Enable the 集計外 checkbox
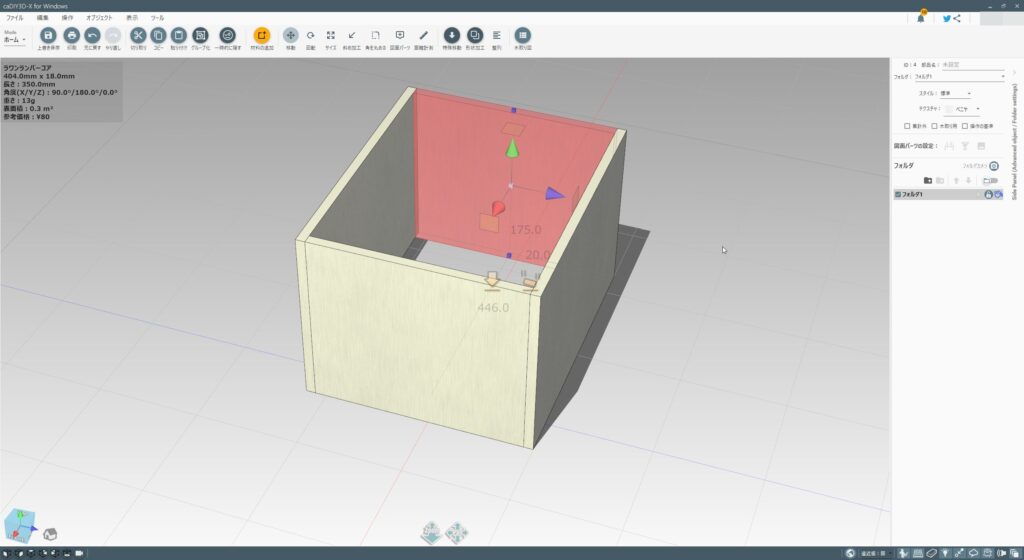Screen dimensions: 1024x560 (x=907, y=126)
